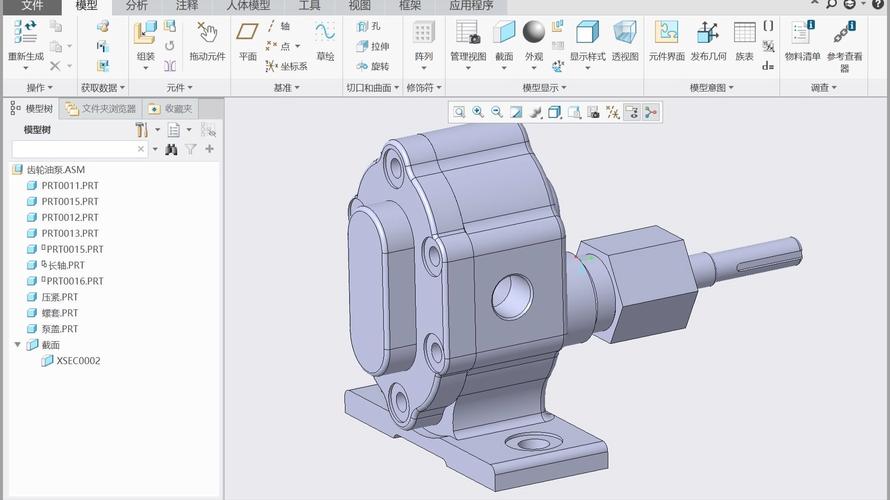Open the 收藏夹 favorites tab
Viewport: 890px width, 500px height.
click(x=170, y=108)
